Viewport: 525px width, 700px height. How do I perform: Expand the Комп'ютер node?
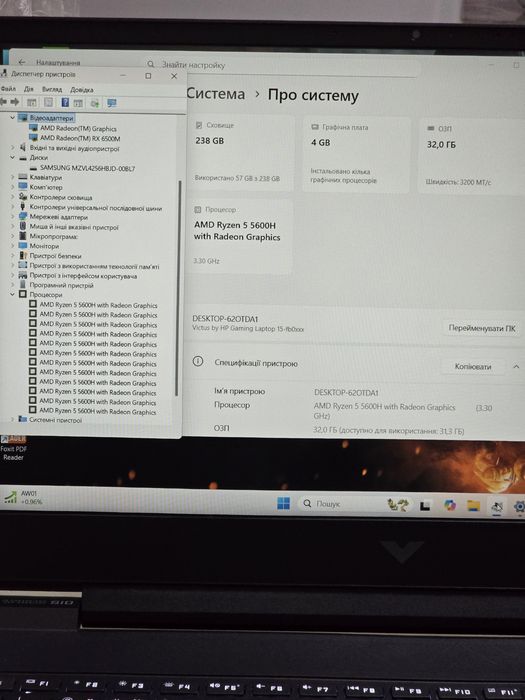pyautogui.click(x=12, y=187)
